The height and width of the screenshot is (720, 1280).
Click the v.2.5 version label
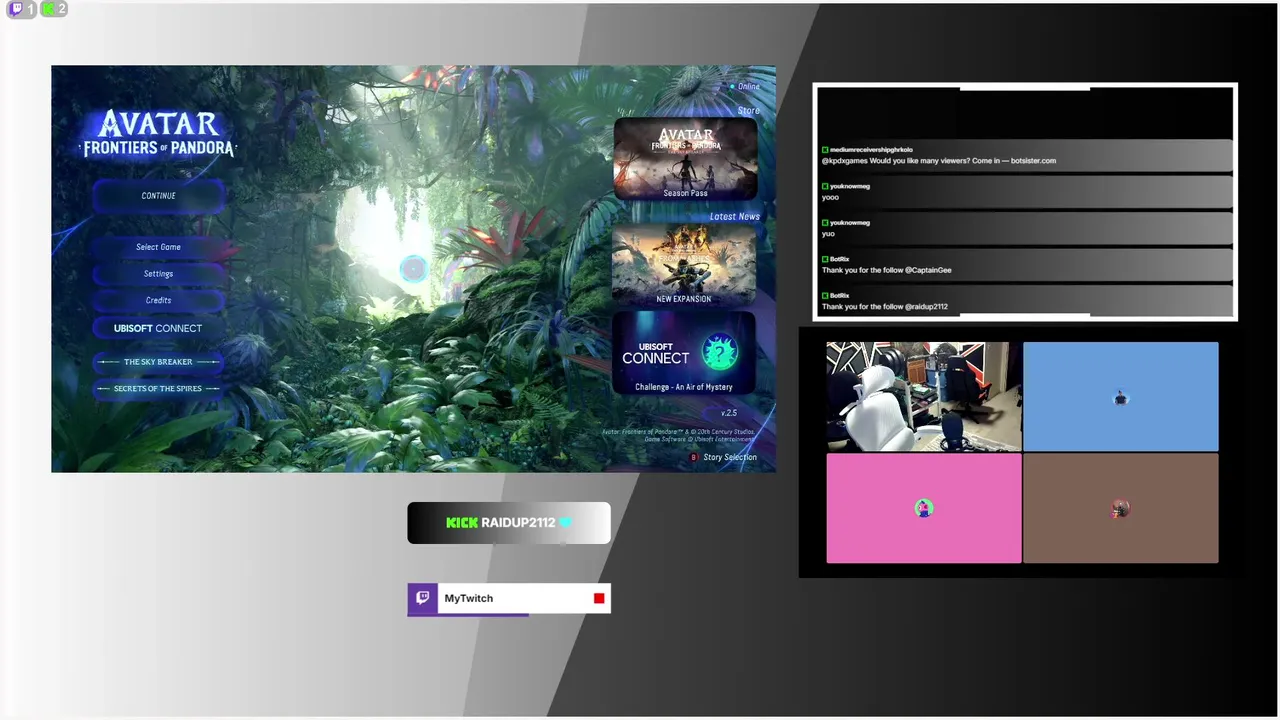729,412
